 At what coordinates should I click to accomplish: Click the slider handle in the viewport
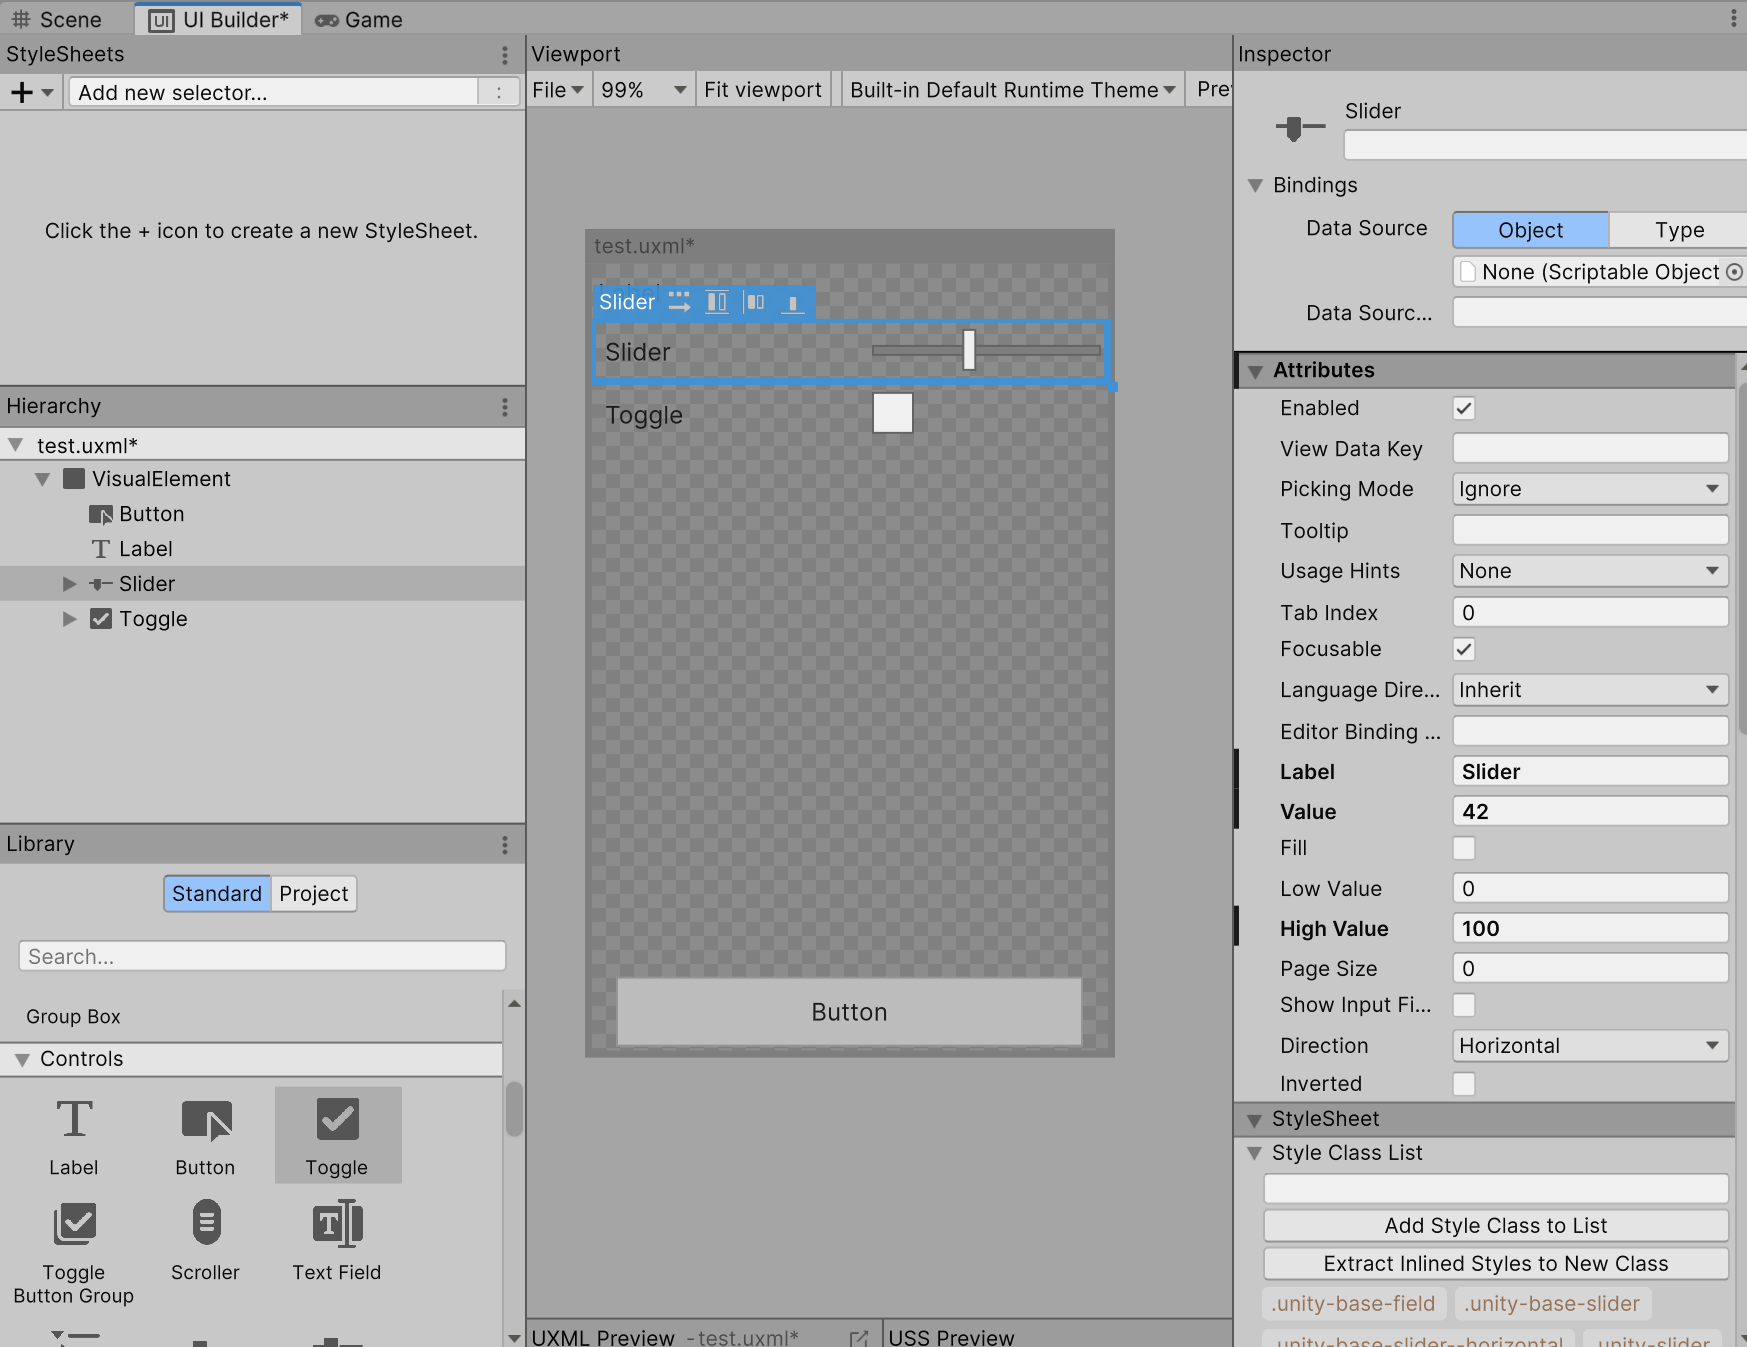point(969,351)
